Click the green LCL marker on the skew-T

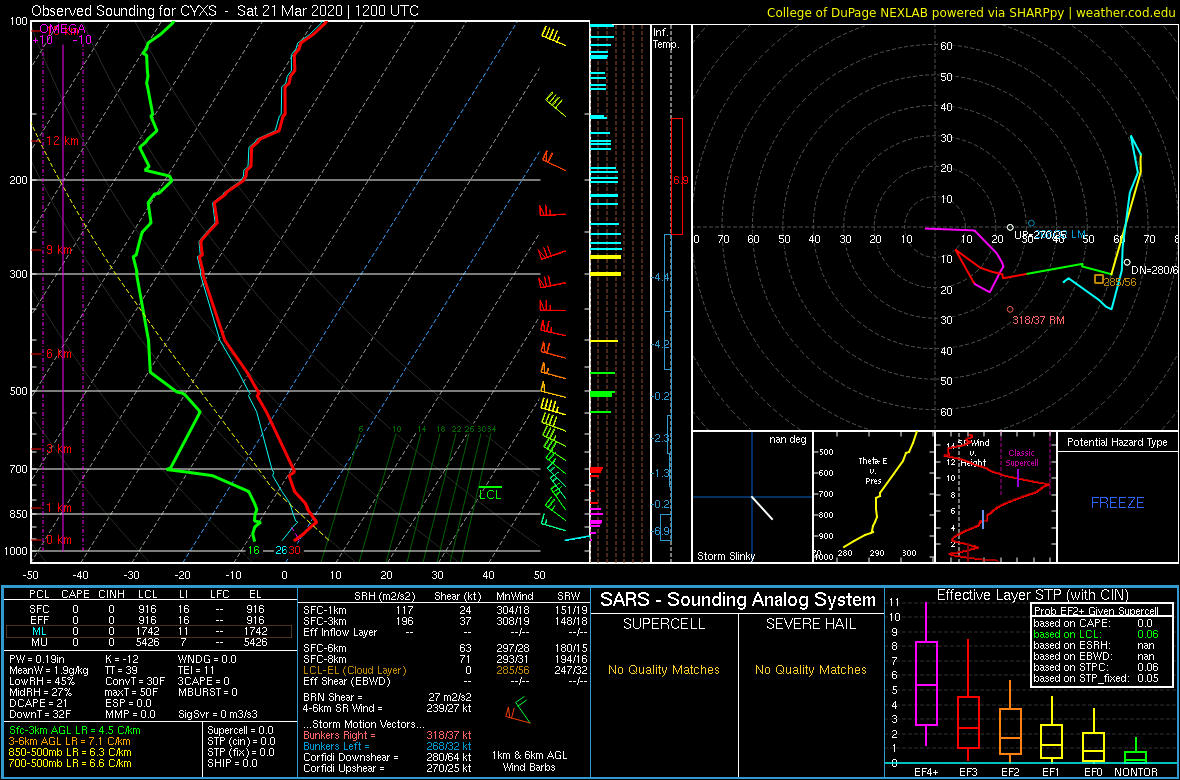(491, 493)
